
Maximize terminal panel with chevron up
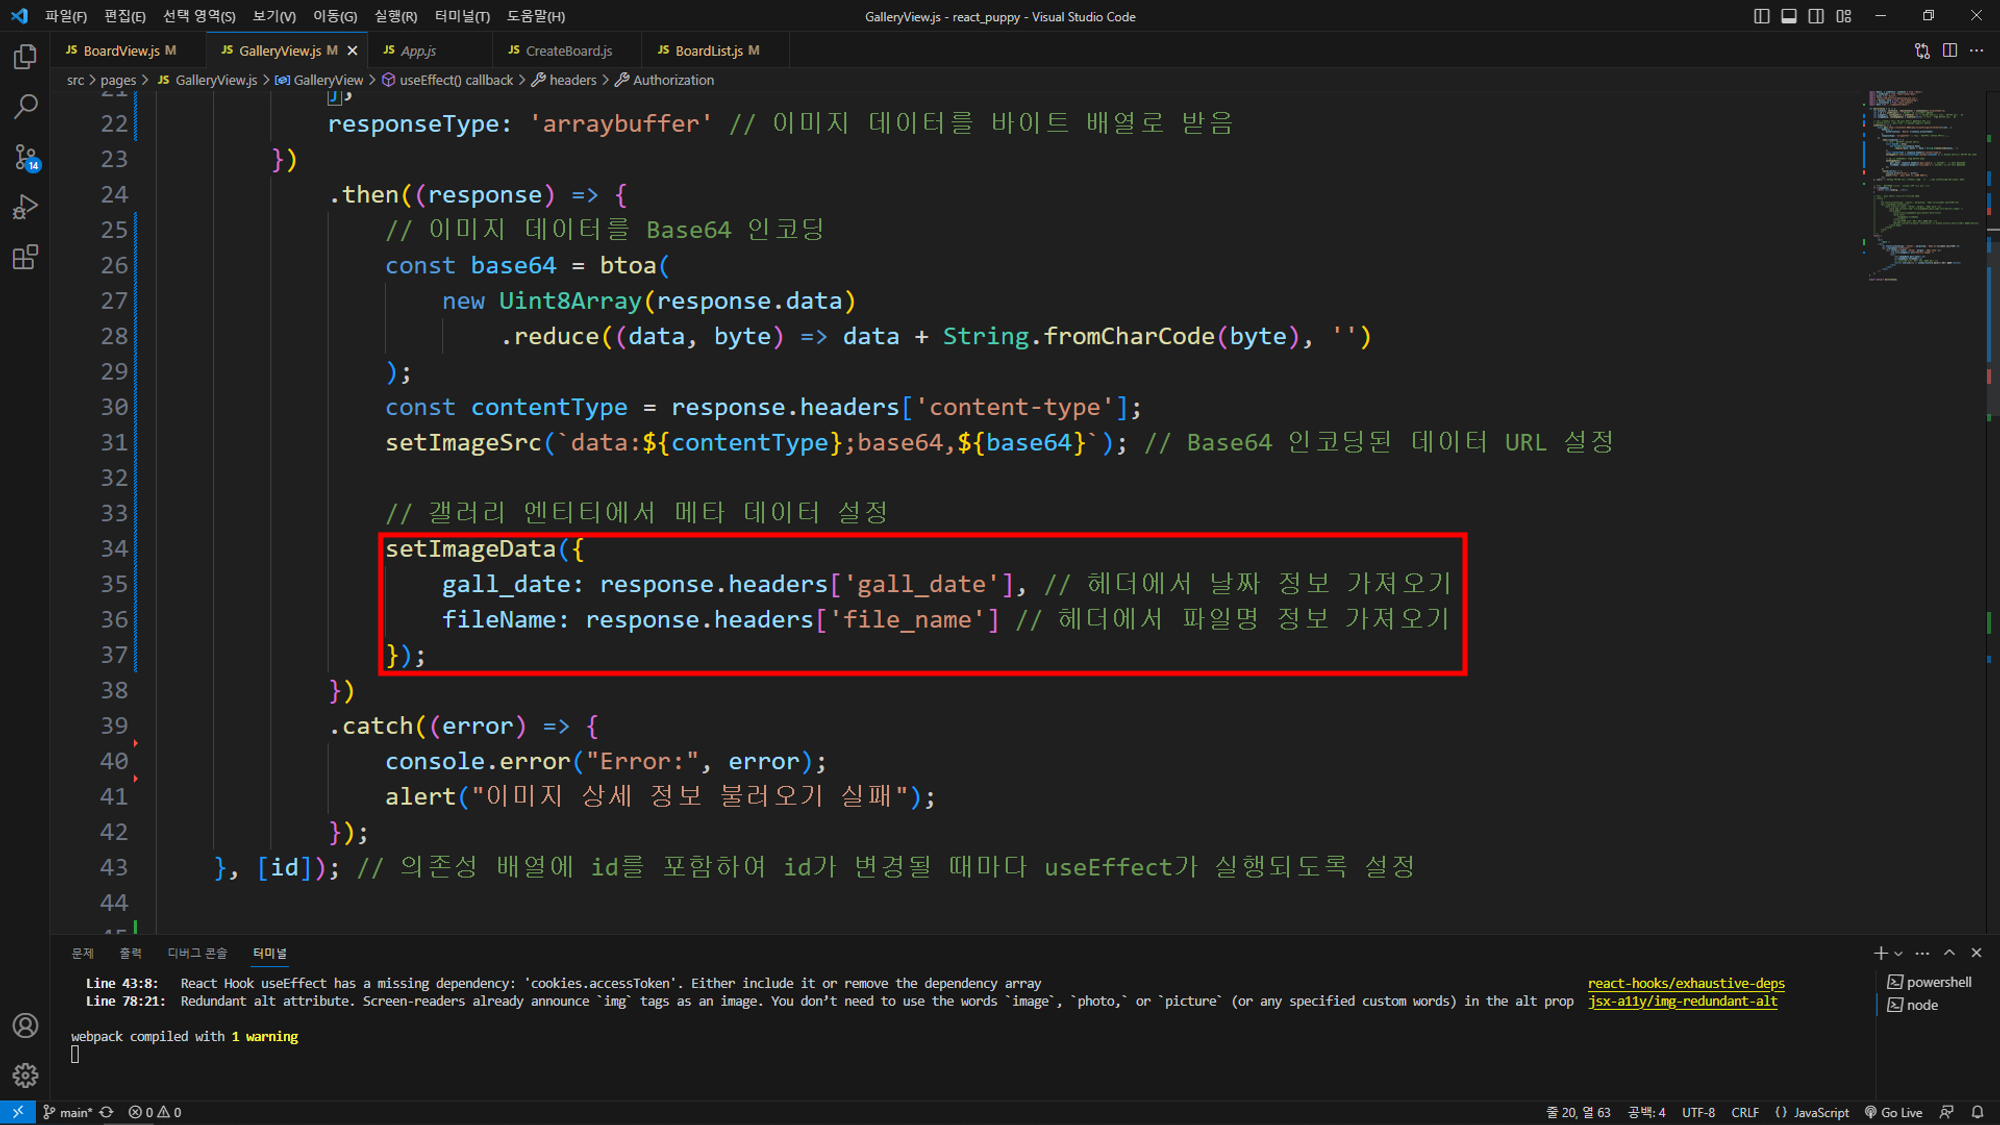(1949, 953)
